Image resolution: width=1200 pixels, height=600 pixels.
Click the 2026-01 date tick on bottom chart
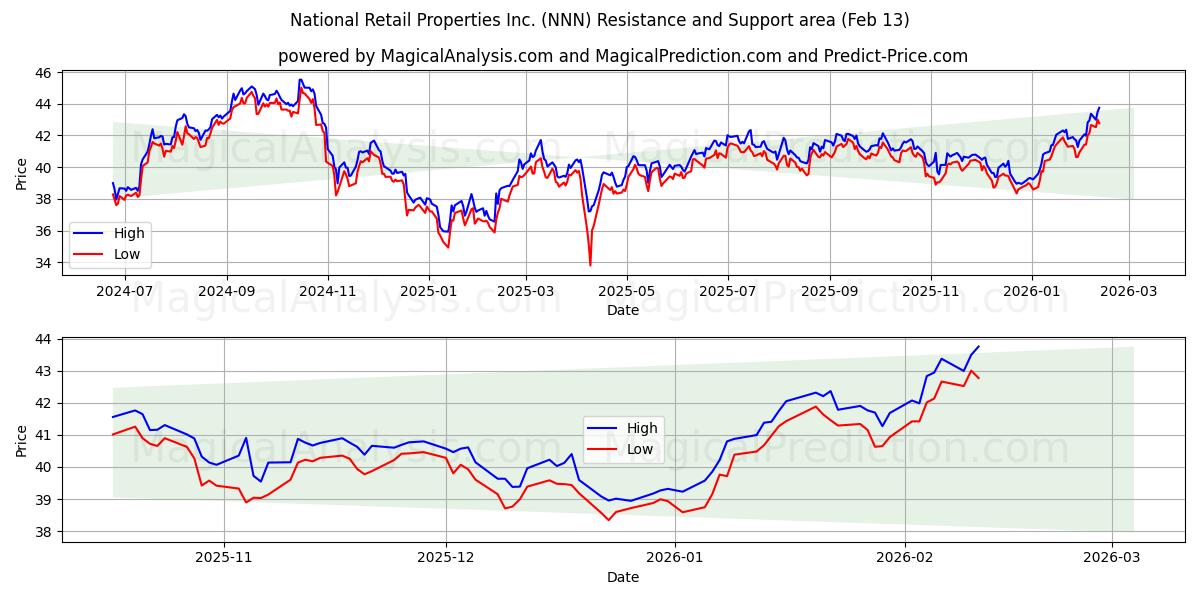click(675, 559)
